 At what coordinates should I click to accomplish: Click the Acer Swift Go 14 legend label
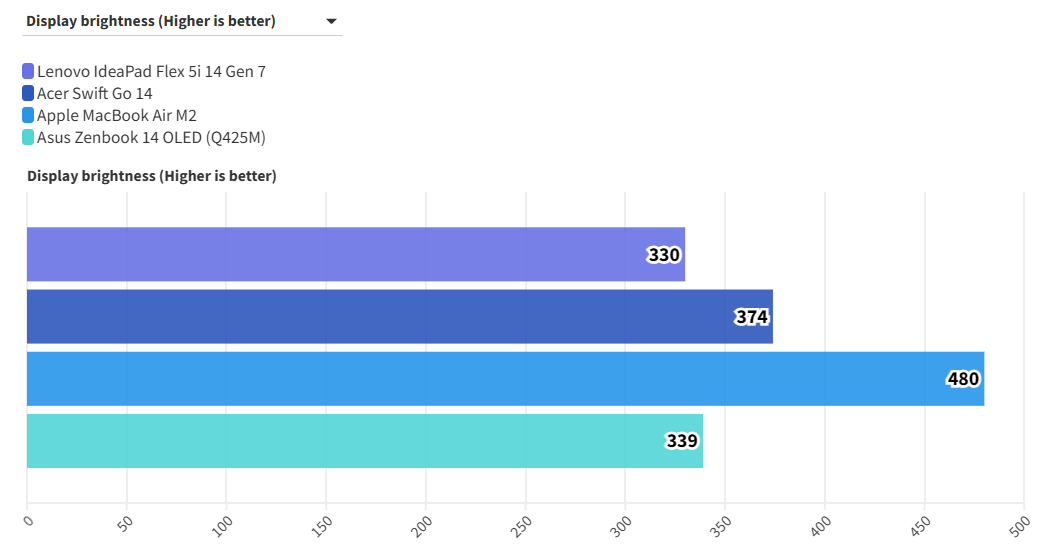tap(95, 94)
